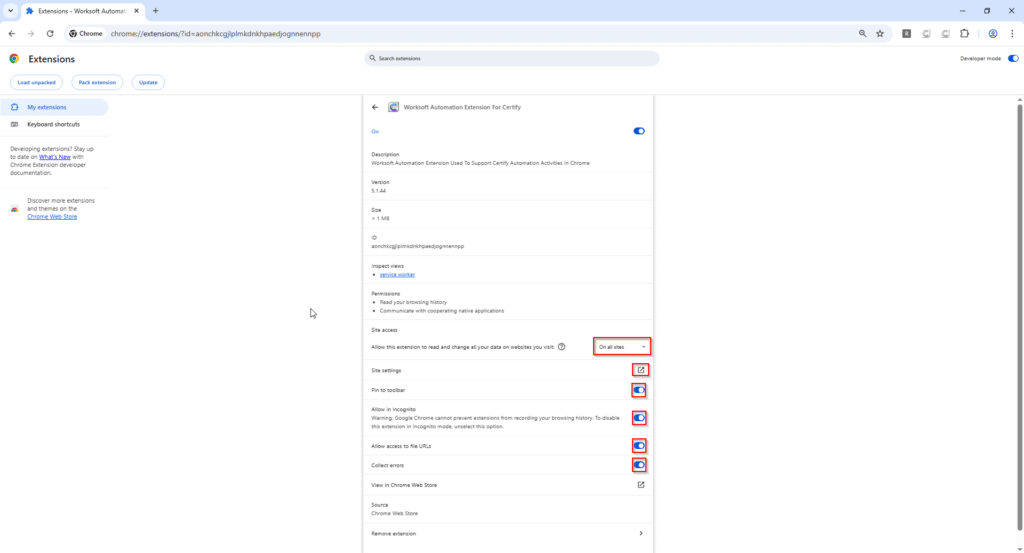
Task: Open a new tab with plus icon
Action: pos(155,11)
